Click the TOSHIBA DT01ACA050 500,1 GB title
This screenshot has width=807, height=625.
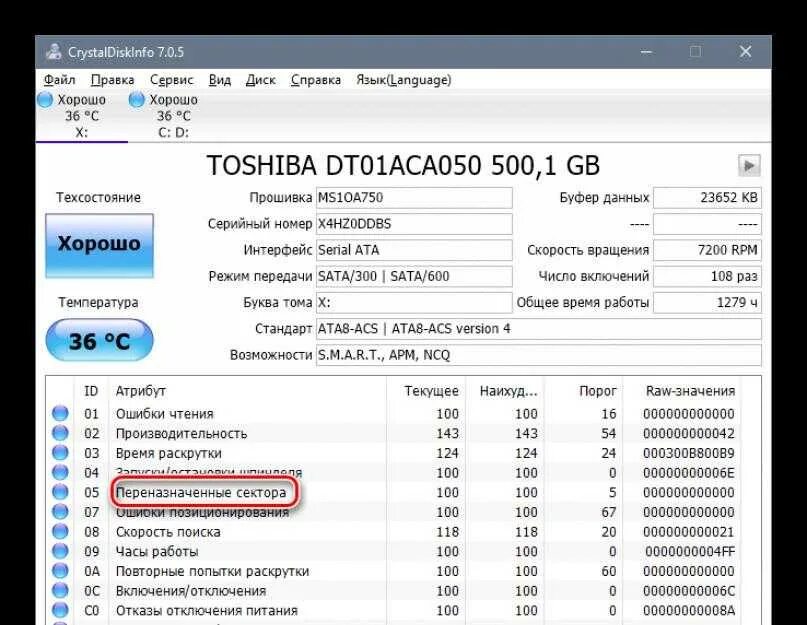click(403, 166)
